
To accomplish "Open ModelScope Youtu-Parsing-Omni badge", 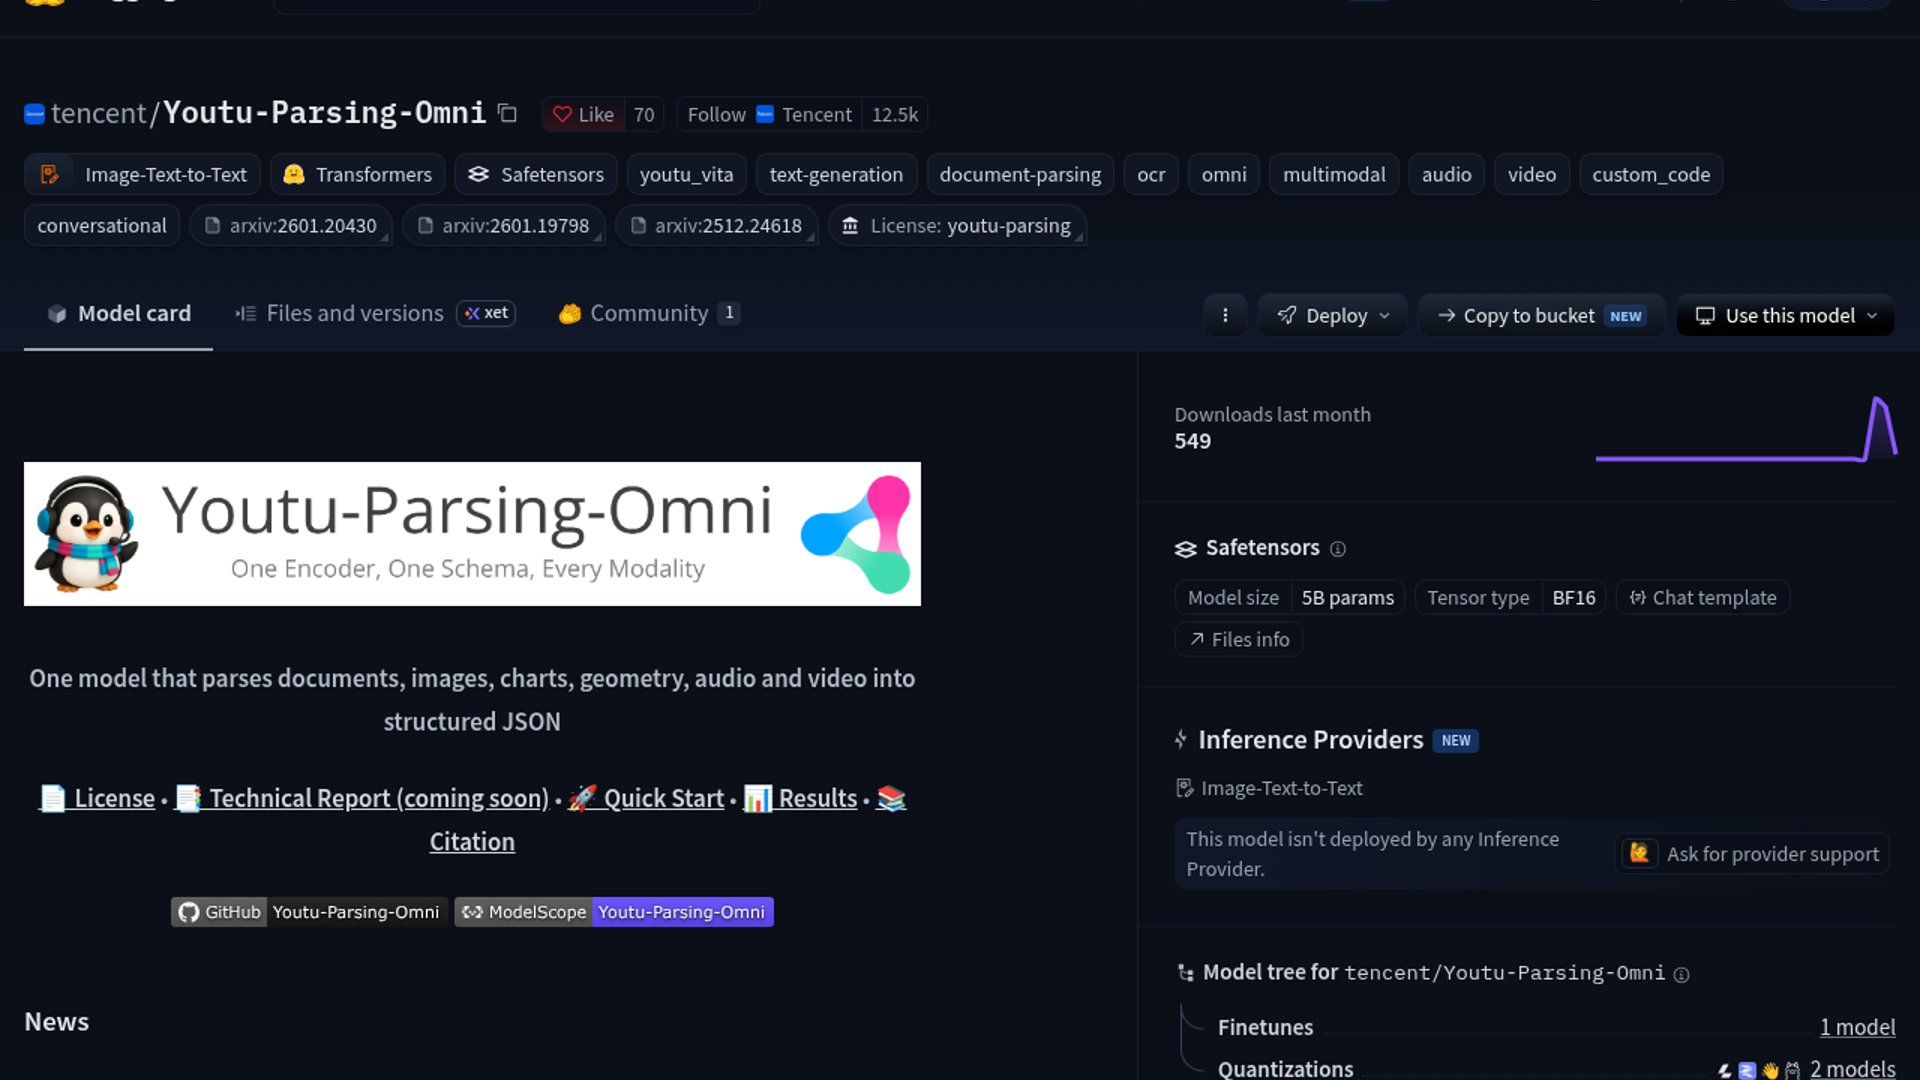I will coord(614,912).
